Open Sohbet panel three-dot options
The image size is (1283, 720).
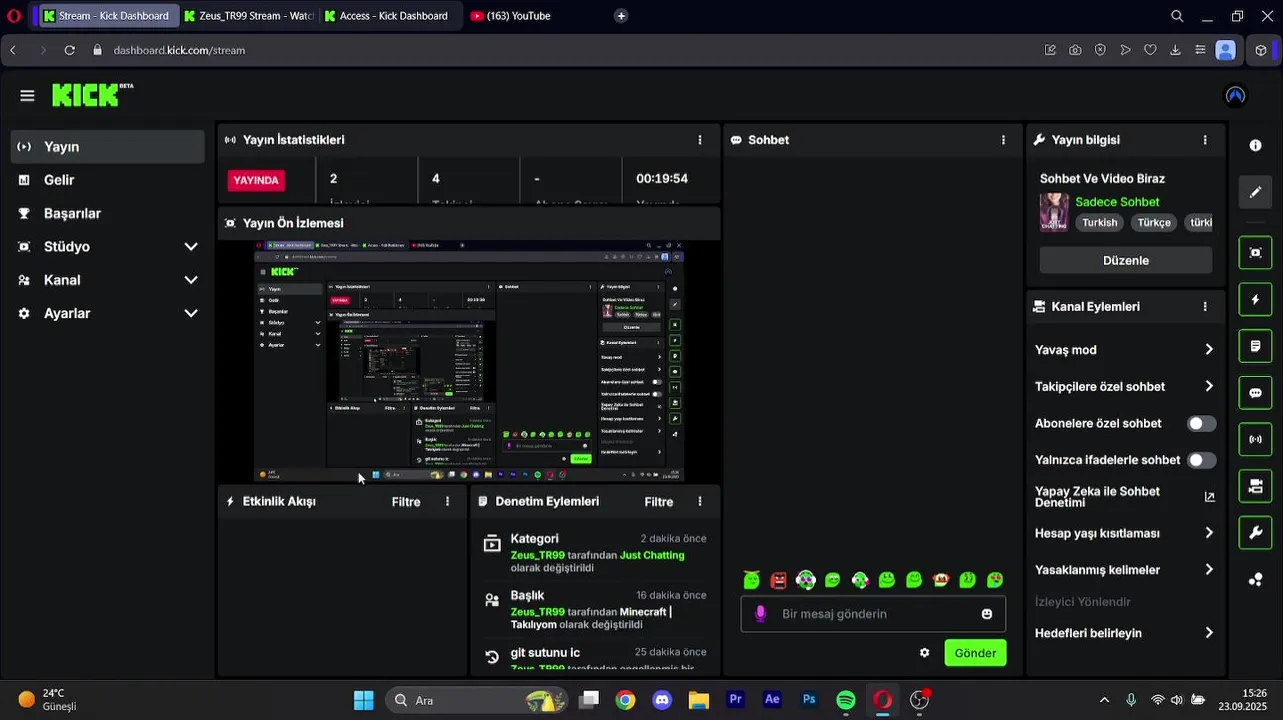click(1003, 140)
